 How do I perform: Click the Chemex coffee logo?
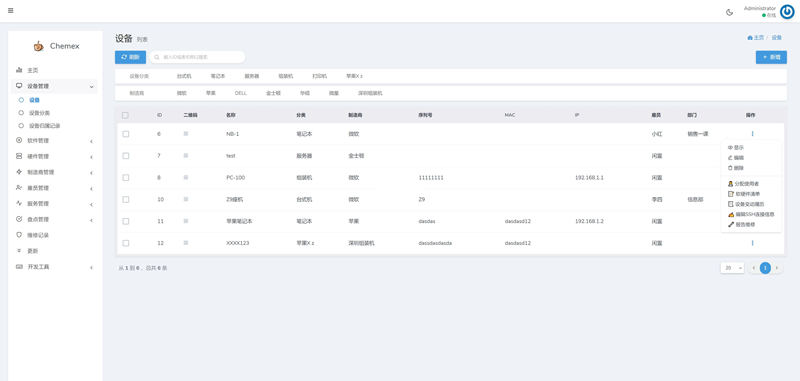click(x=39, y=46)
